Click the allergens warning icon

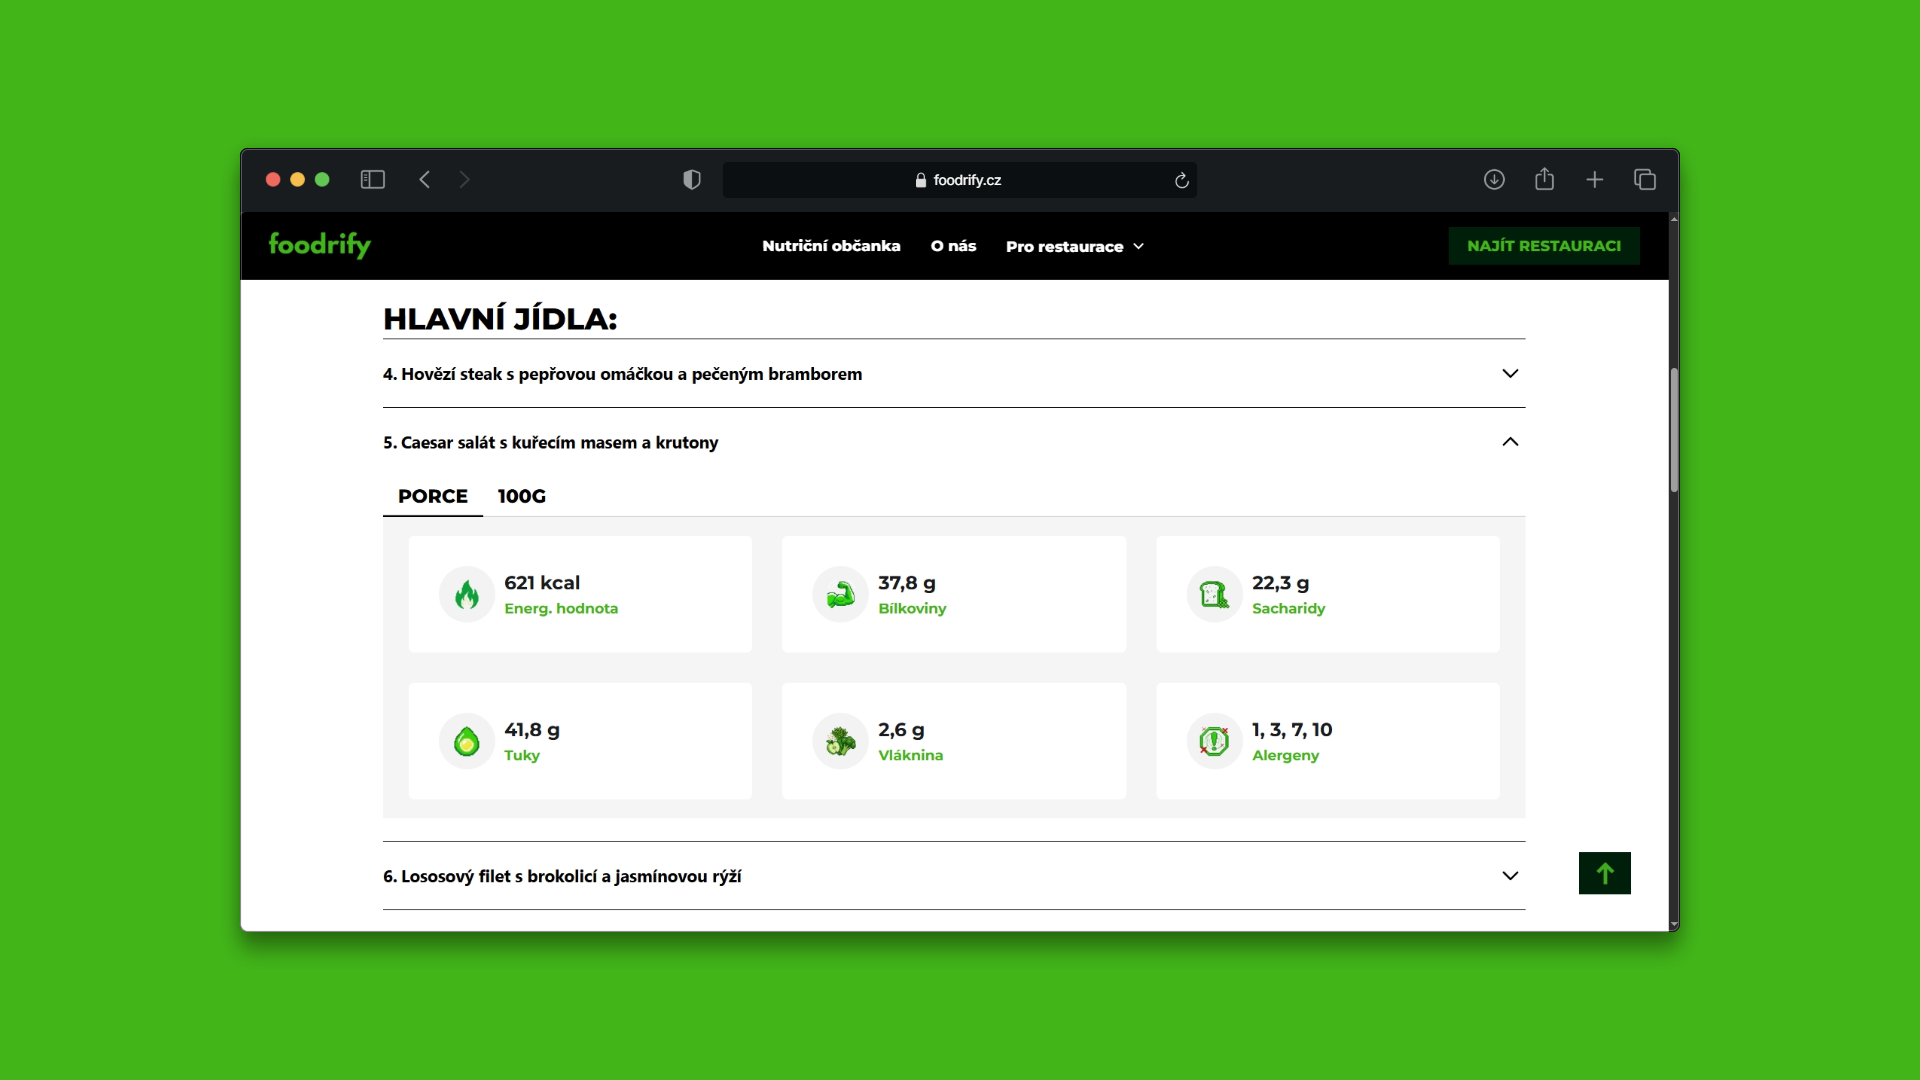tap(1214, 742)
